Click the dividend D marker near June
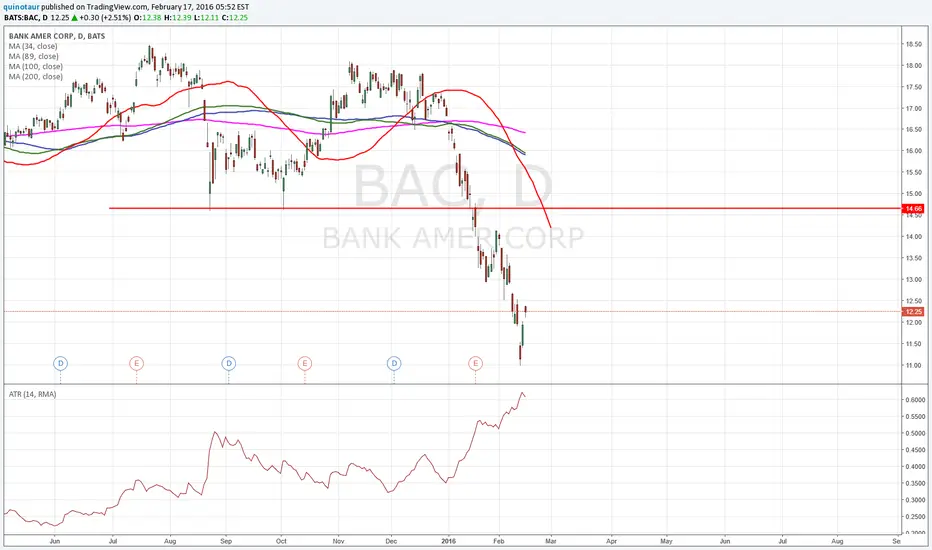The width and height of the screenshot is (932, 550). click(x=60, y=363)
